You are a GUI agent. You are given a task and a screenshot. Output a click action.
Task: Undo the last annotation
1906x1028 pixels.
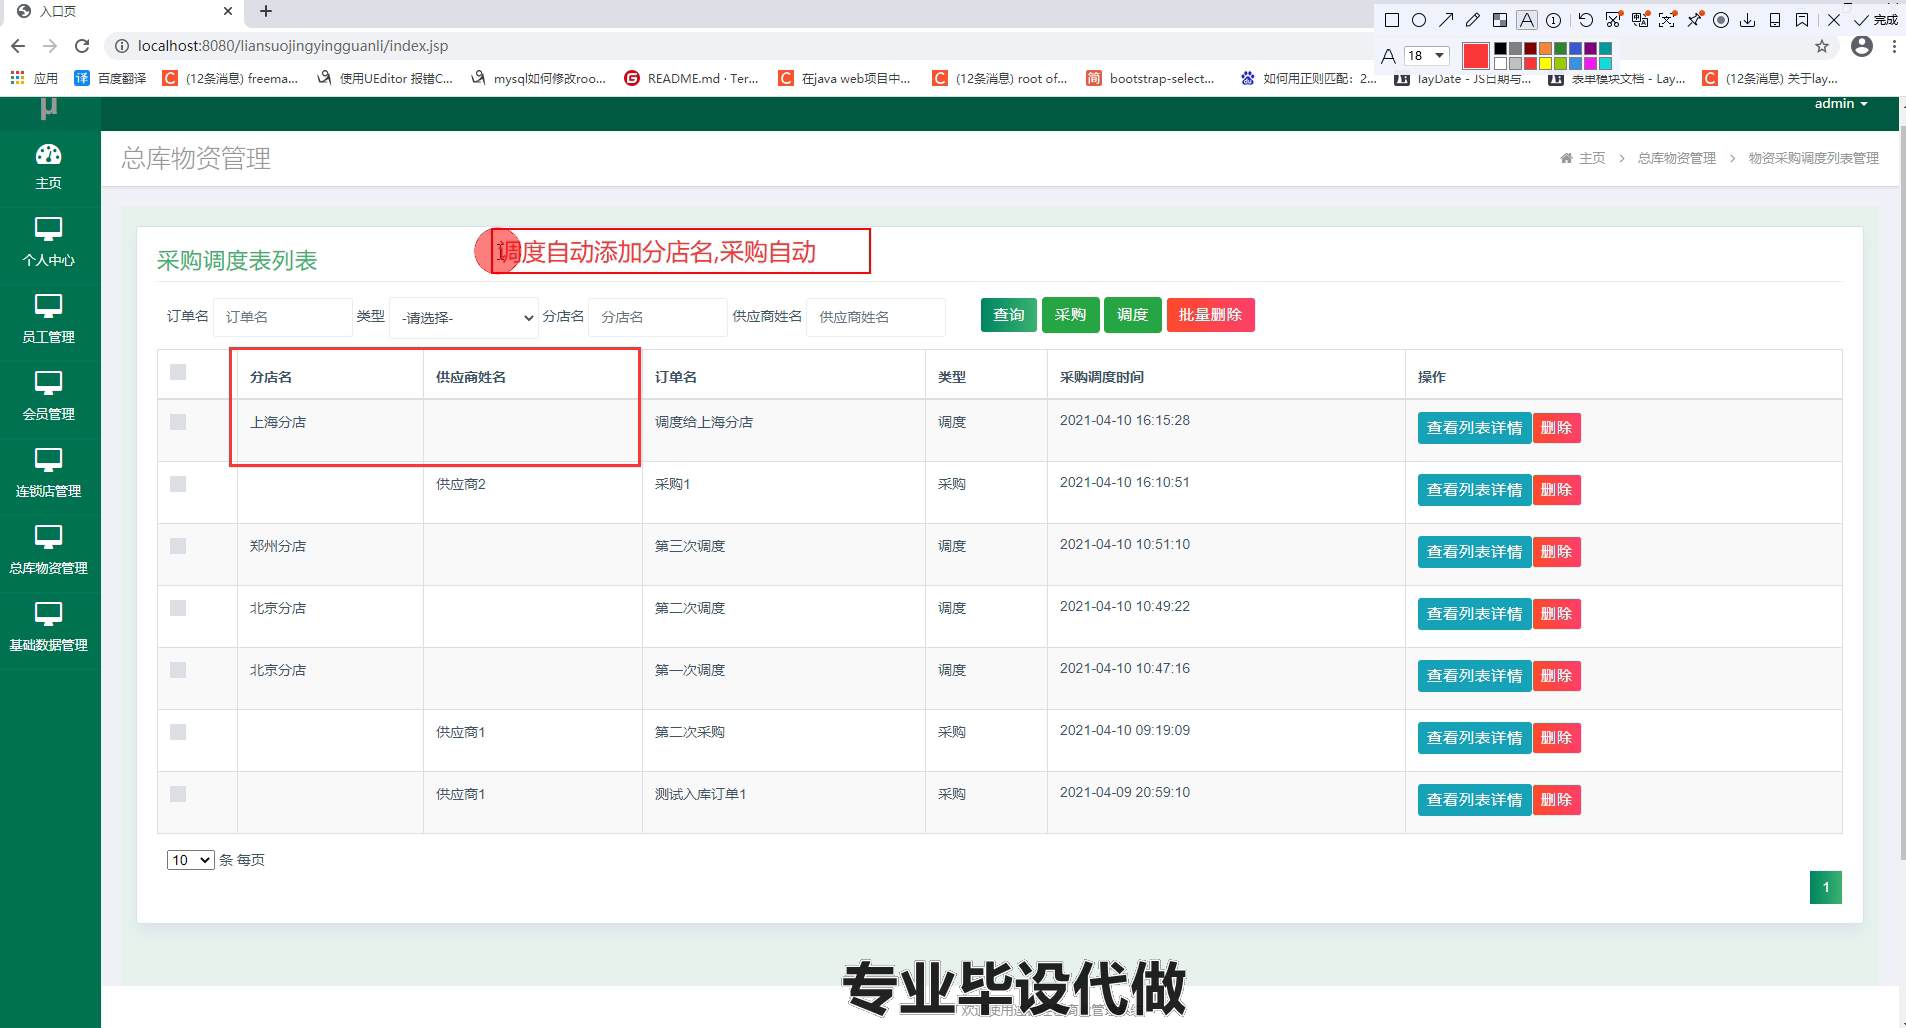(x=1586, y=20)
